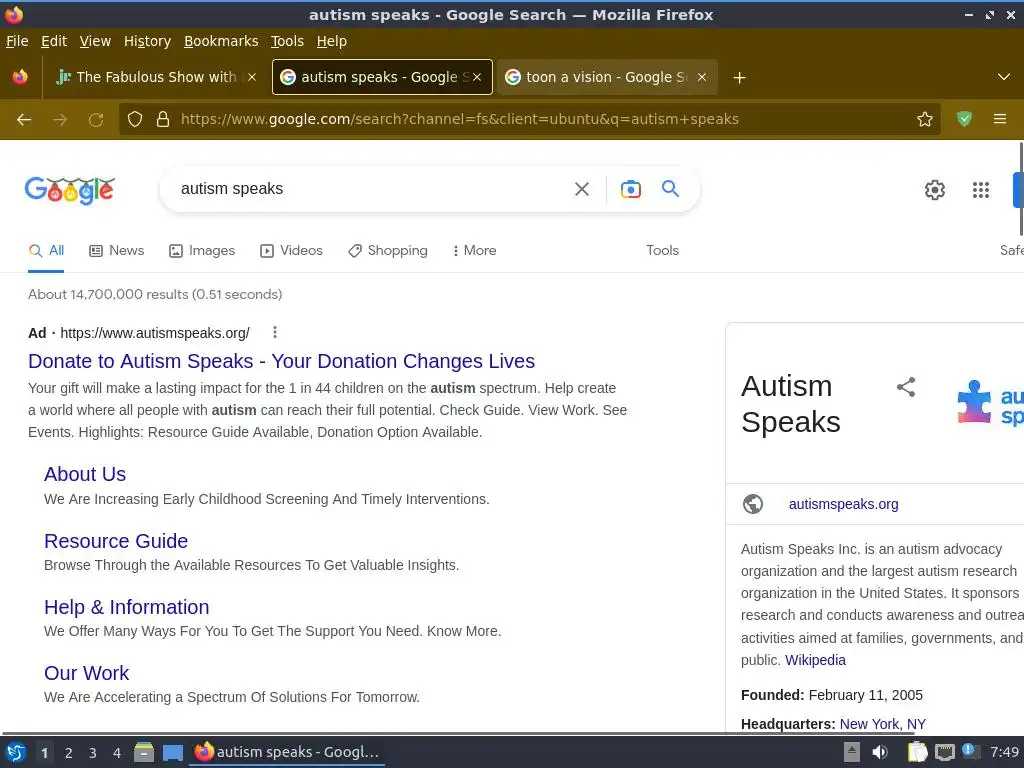This screenshot has width=1024, height=768.
Task: Select the Shopping results tab
Action: 388,251
